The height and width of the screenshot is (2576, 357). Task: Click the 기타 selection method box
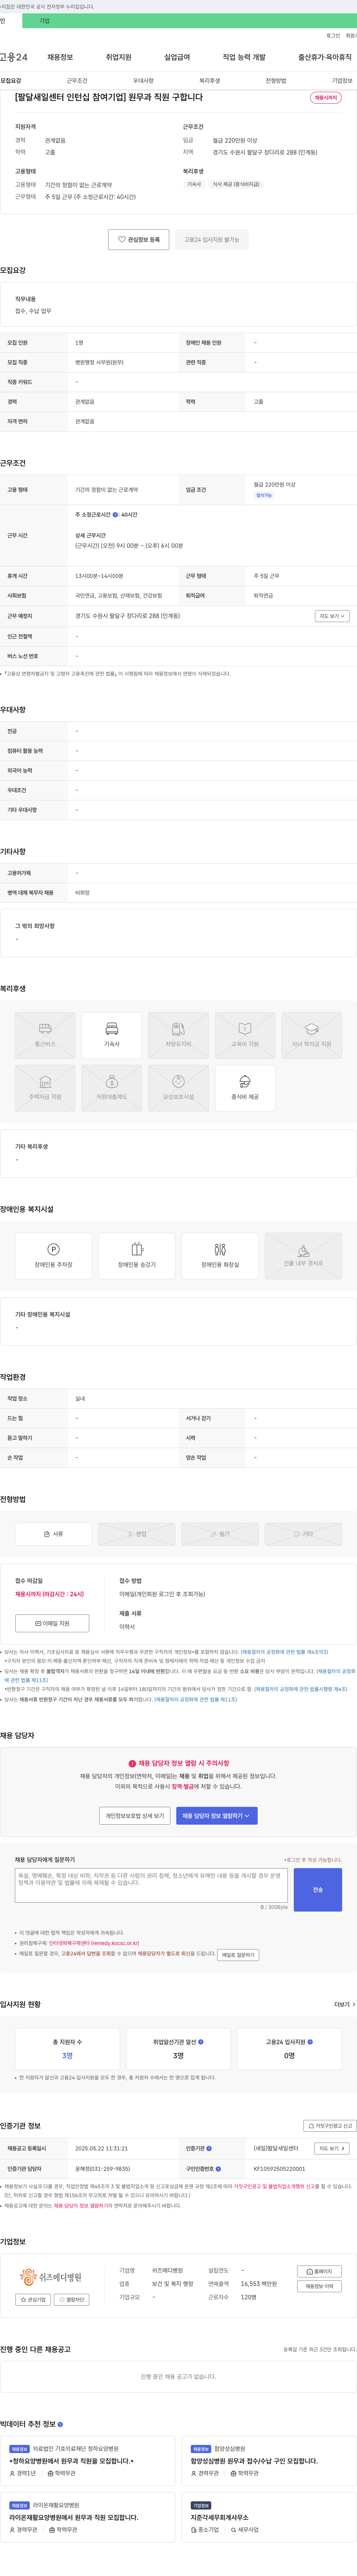pyautogui.click(x=303, y=1534)
